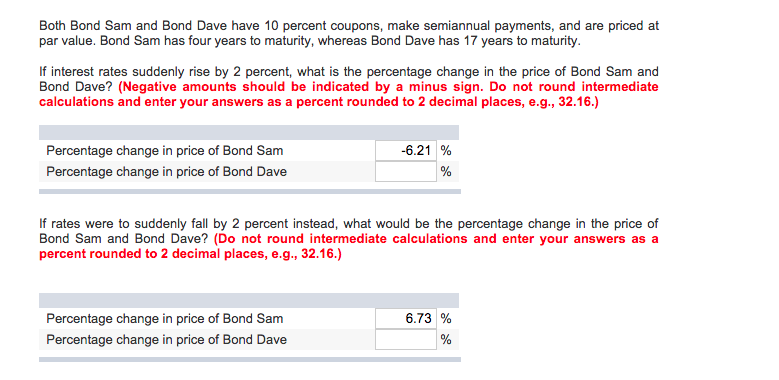Click red note starting '(Do not round intermediate'
Screen dimensions: 779x380
pos(349,246)
